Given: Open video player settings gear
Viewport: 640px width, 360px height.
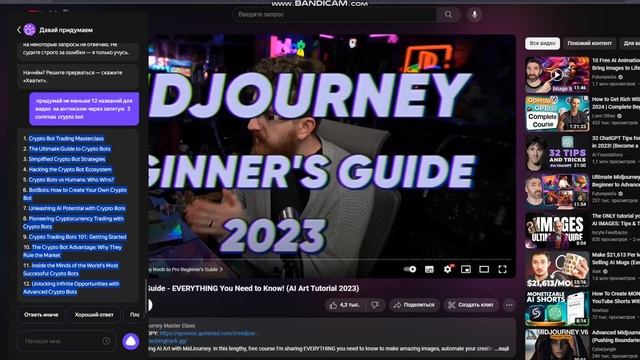Looking at the screenshot, I should (448, 269).
